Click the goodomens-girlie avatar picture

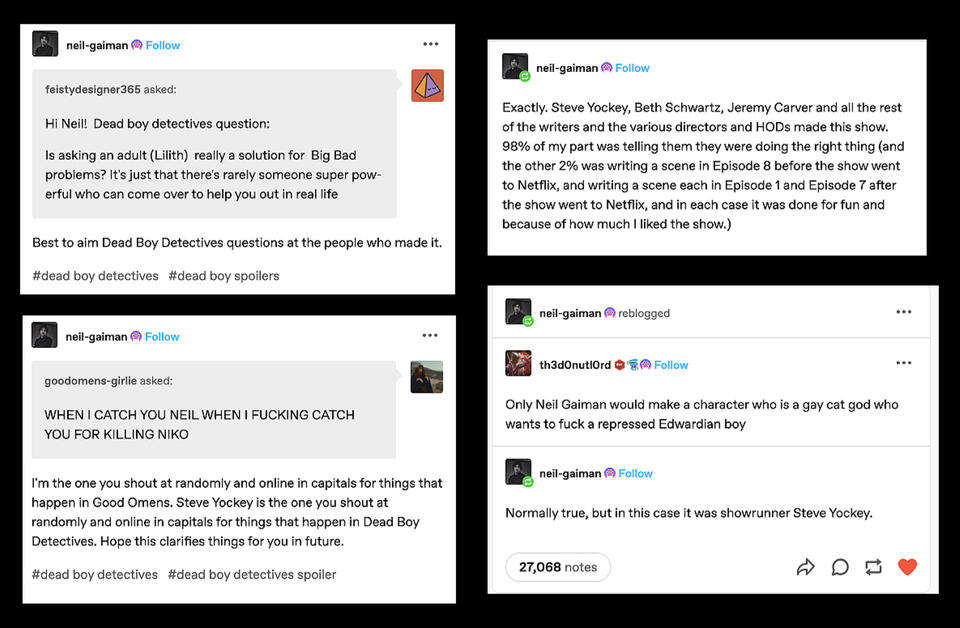426,376
